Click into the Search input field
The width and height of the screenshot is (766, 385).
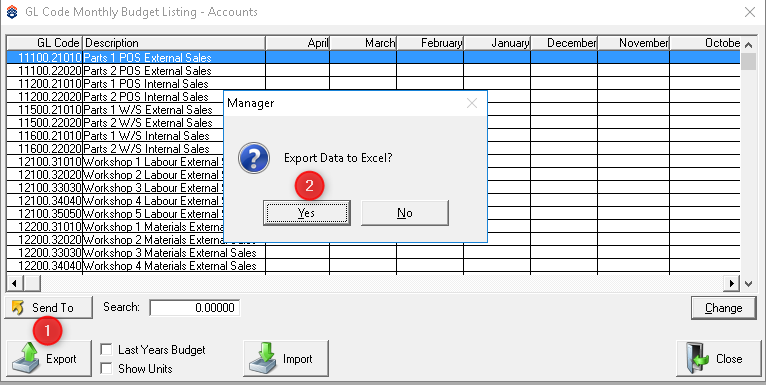coord(194,308)
